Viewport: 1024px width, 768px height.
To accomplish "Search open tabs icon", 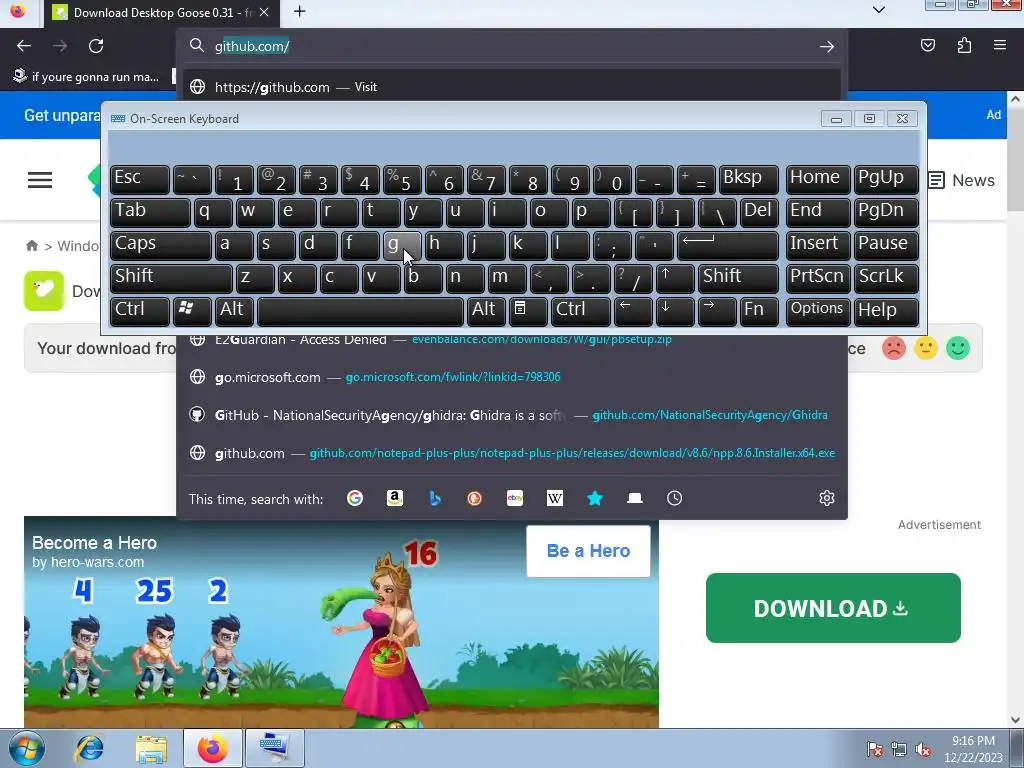I will (x=635, y=498).
